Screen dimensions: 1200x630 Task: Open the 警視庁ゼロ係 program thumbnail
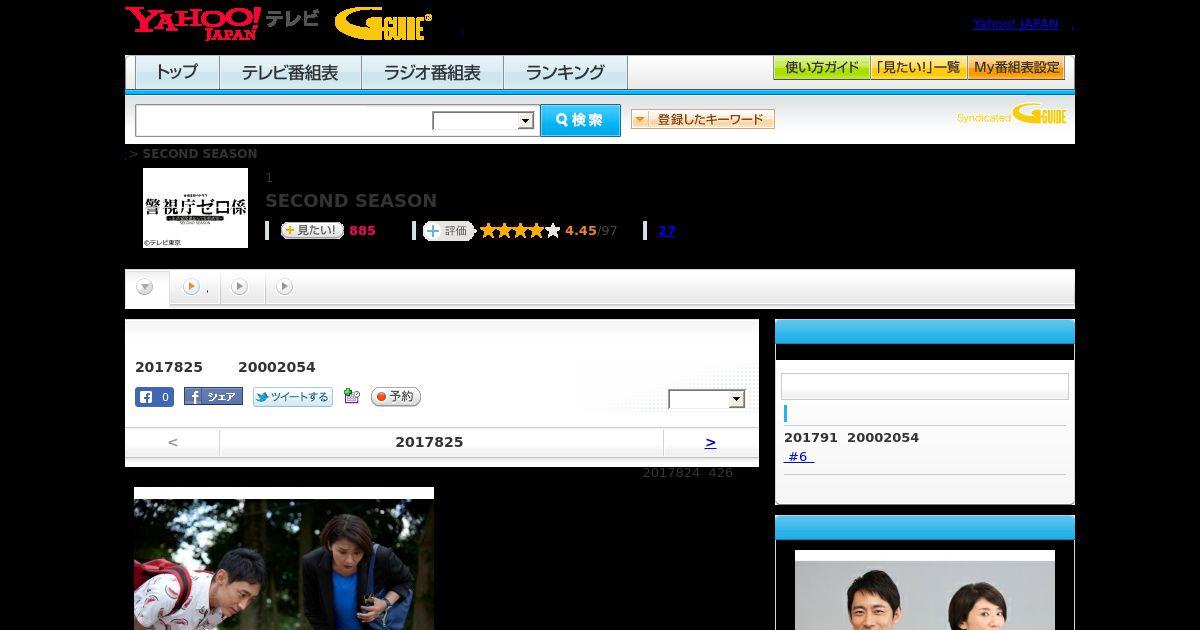(195, 208)
